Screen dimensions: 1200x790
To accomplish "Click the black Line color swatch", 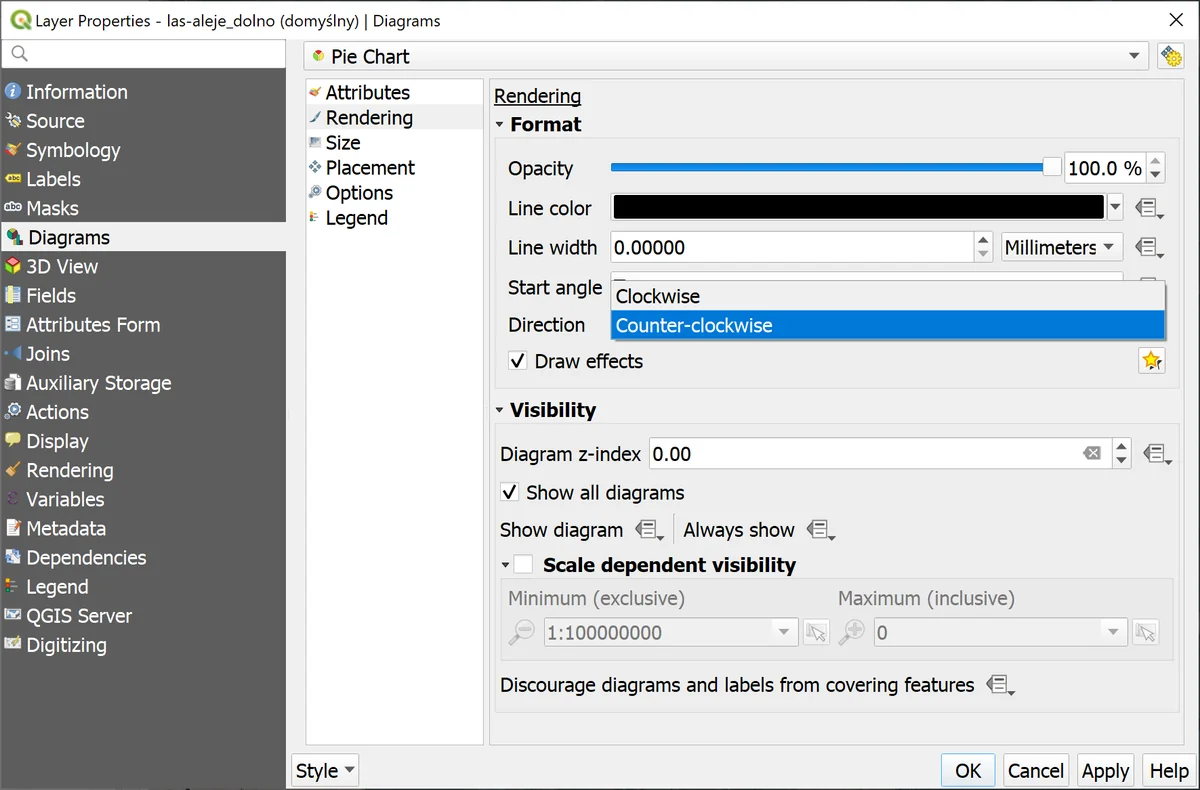I will click(x=858, y=208).
